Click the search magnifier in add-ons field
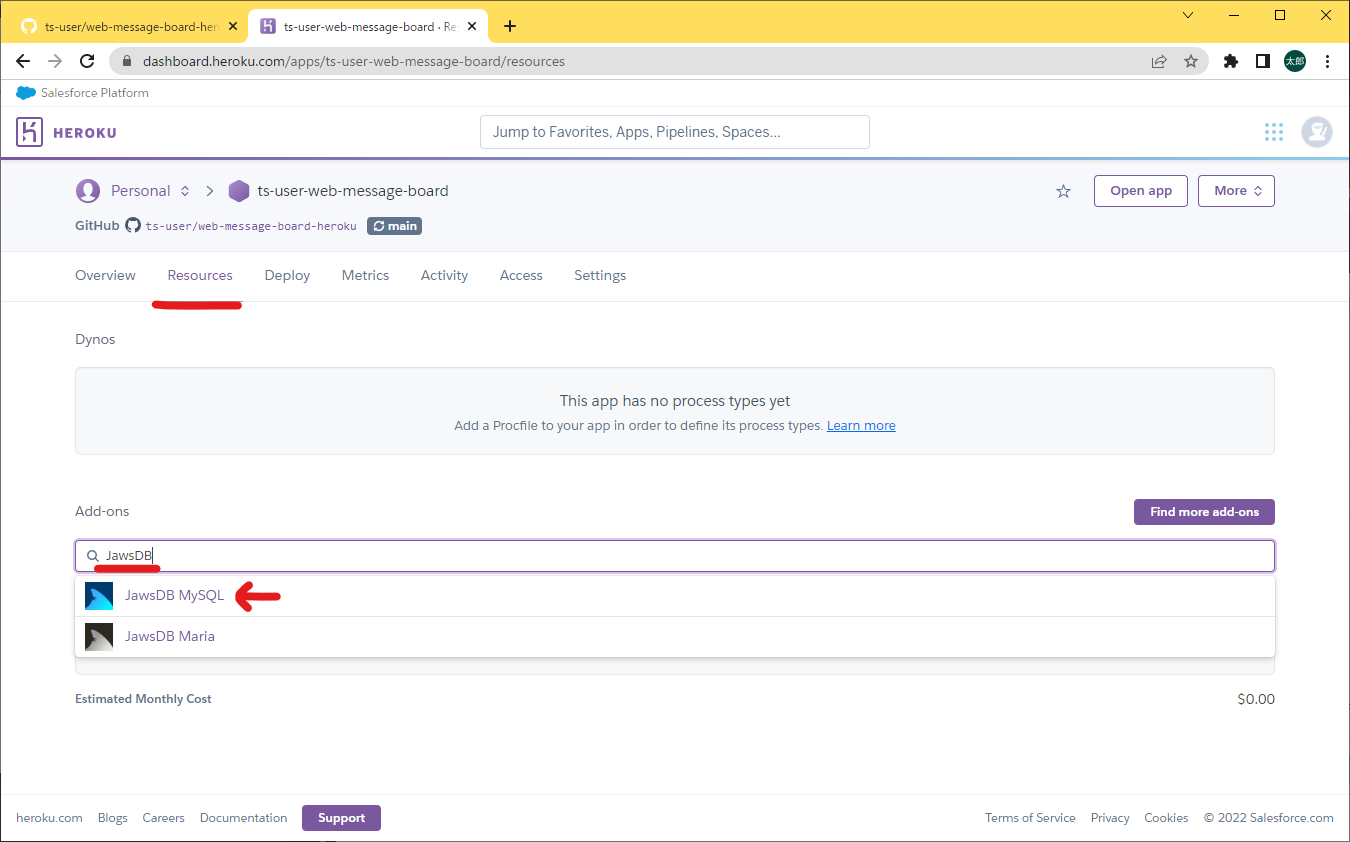The image size is (1350, 842). coord(93,556)
